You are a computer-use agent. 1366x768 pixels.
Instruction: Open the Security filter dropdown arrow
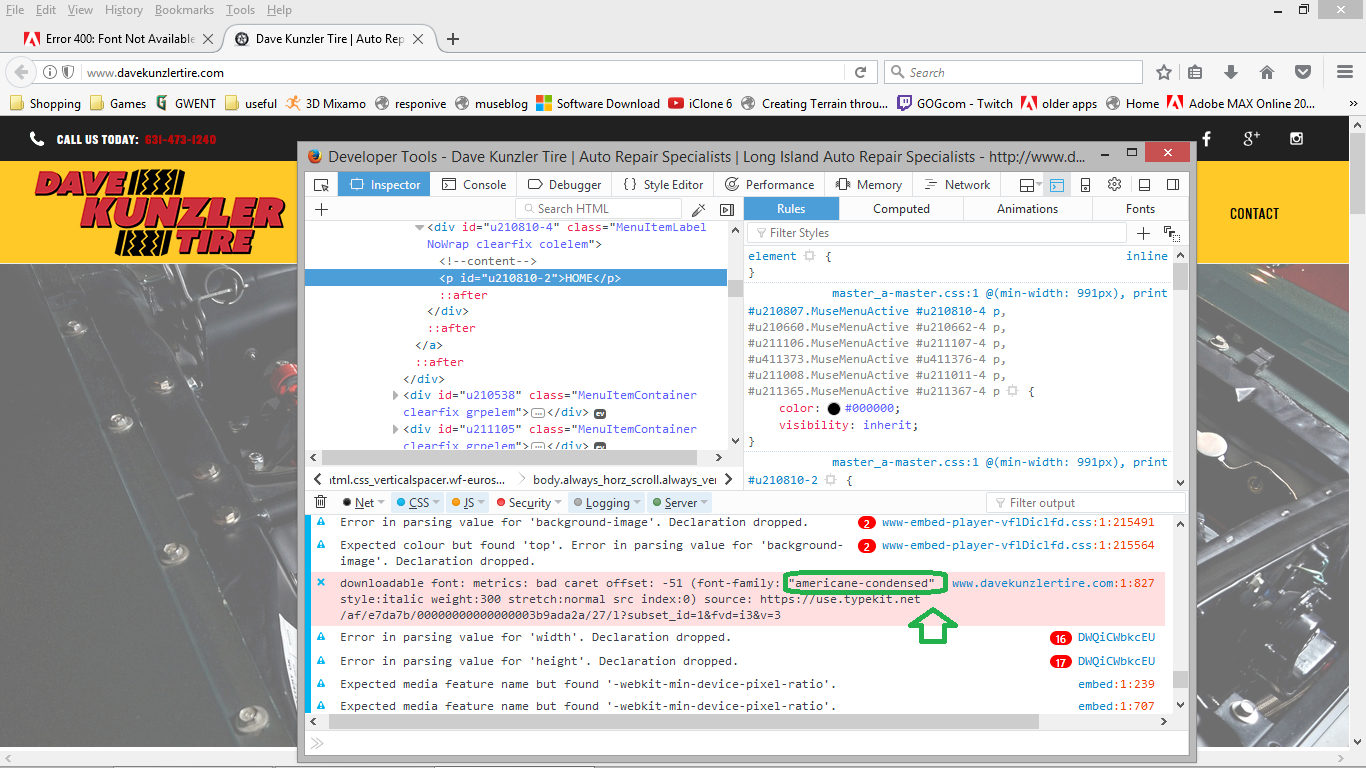(560, 503)
